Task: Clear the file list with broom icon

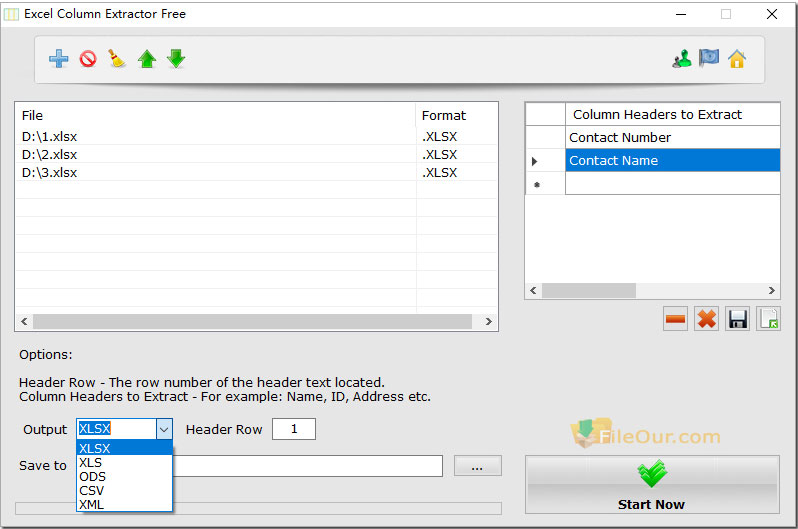Action: (x=117, y=59)
